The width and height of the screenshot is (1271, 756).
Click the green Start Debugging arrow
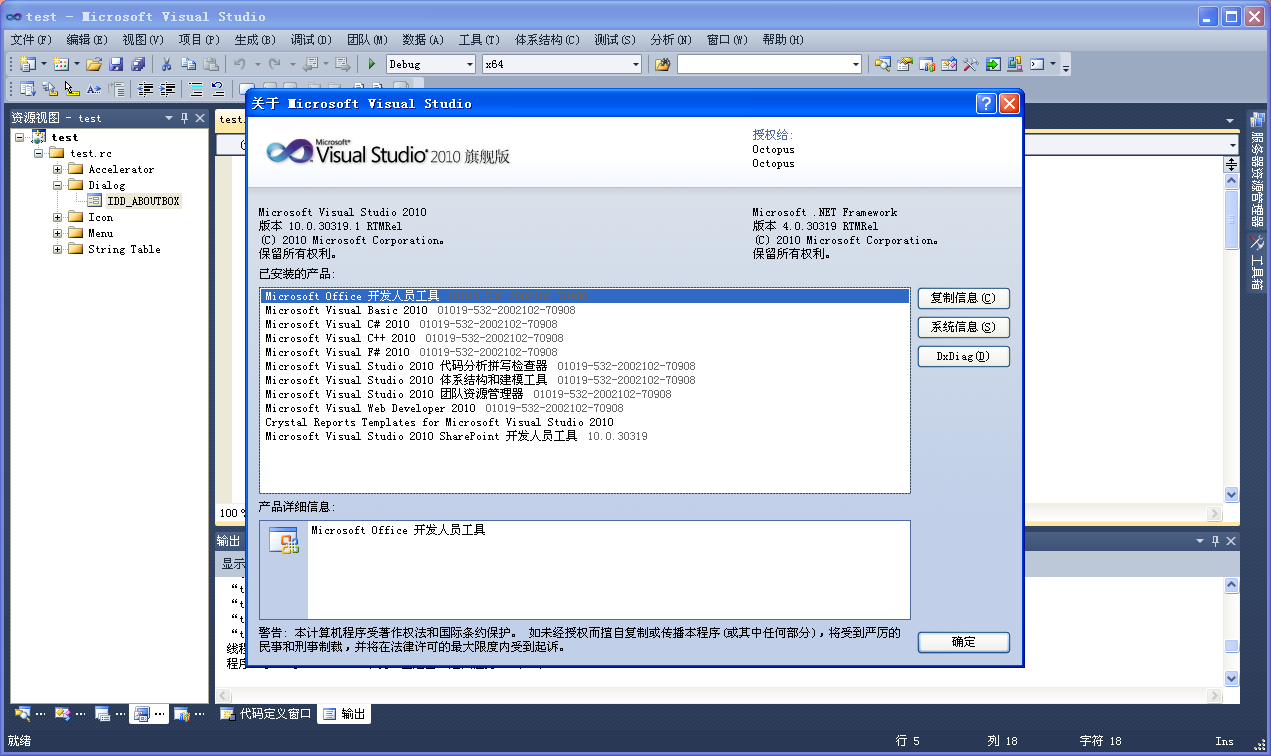click(x=372, y=64)
